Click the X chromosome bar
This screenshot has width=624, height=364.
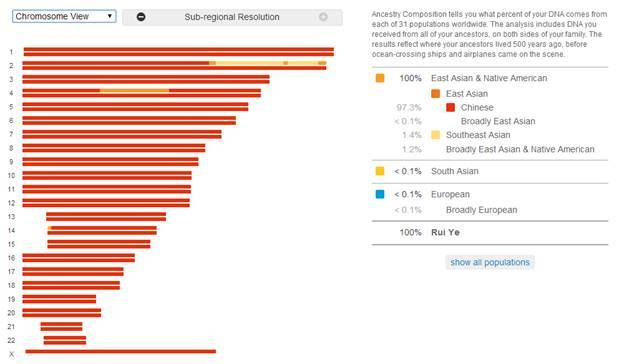coord(121,351)
